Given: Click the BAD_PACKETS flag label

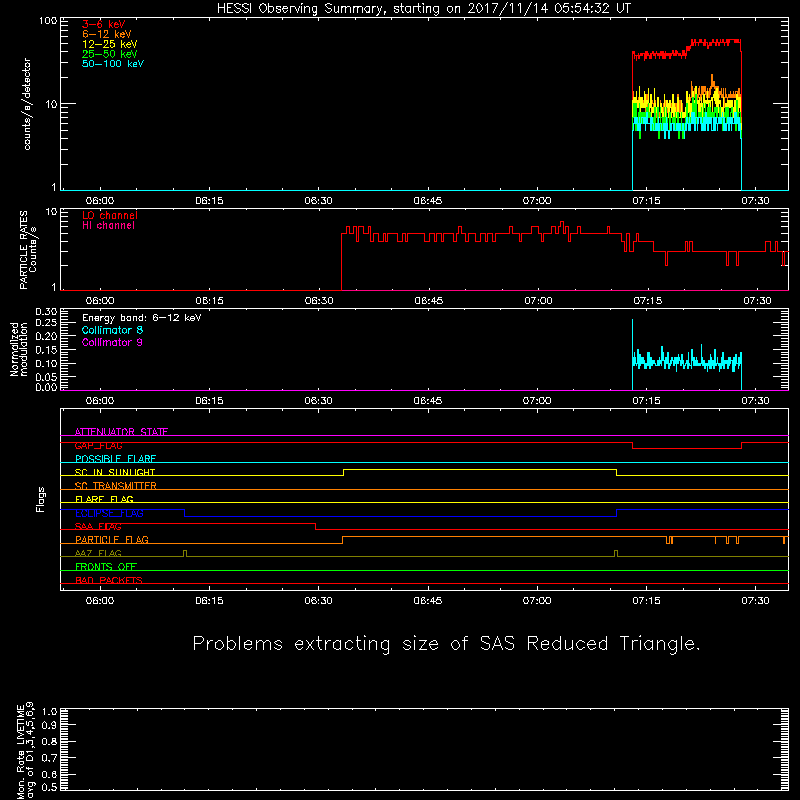Looking at the screenshot, I should (x=109, y=580).
